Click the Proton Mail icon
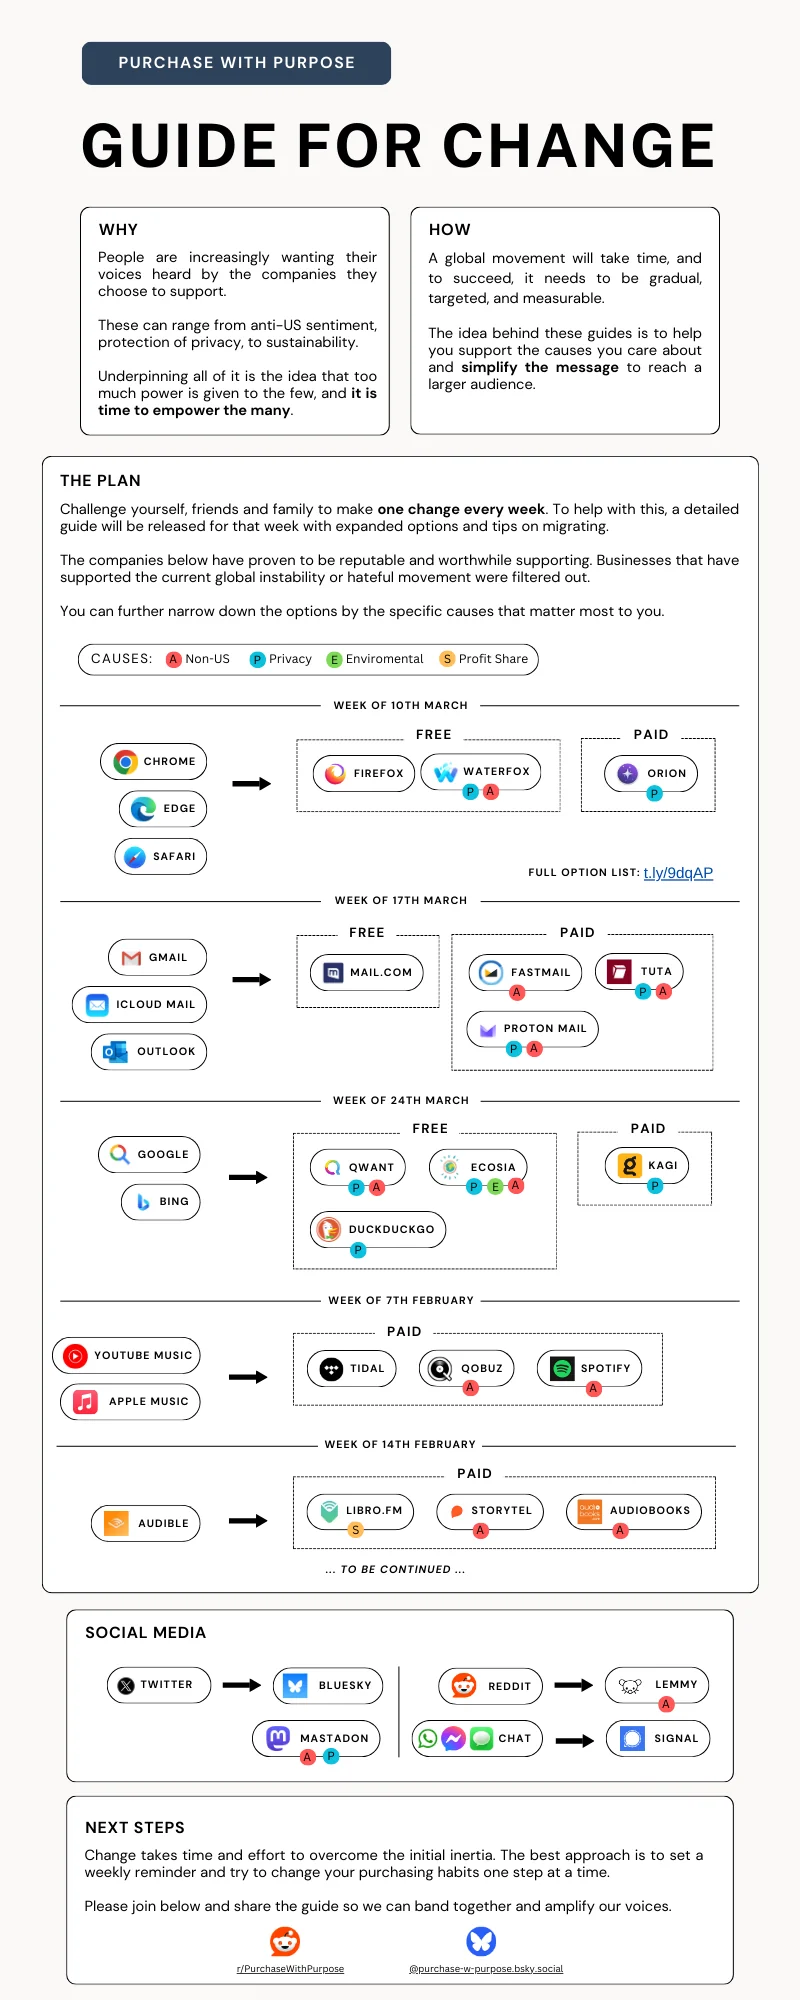Viewport: 800px width, 2000px height. (488, 1029)
